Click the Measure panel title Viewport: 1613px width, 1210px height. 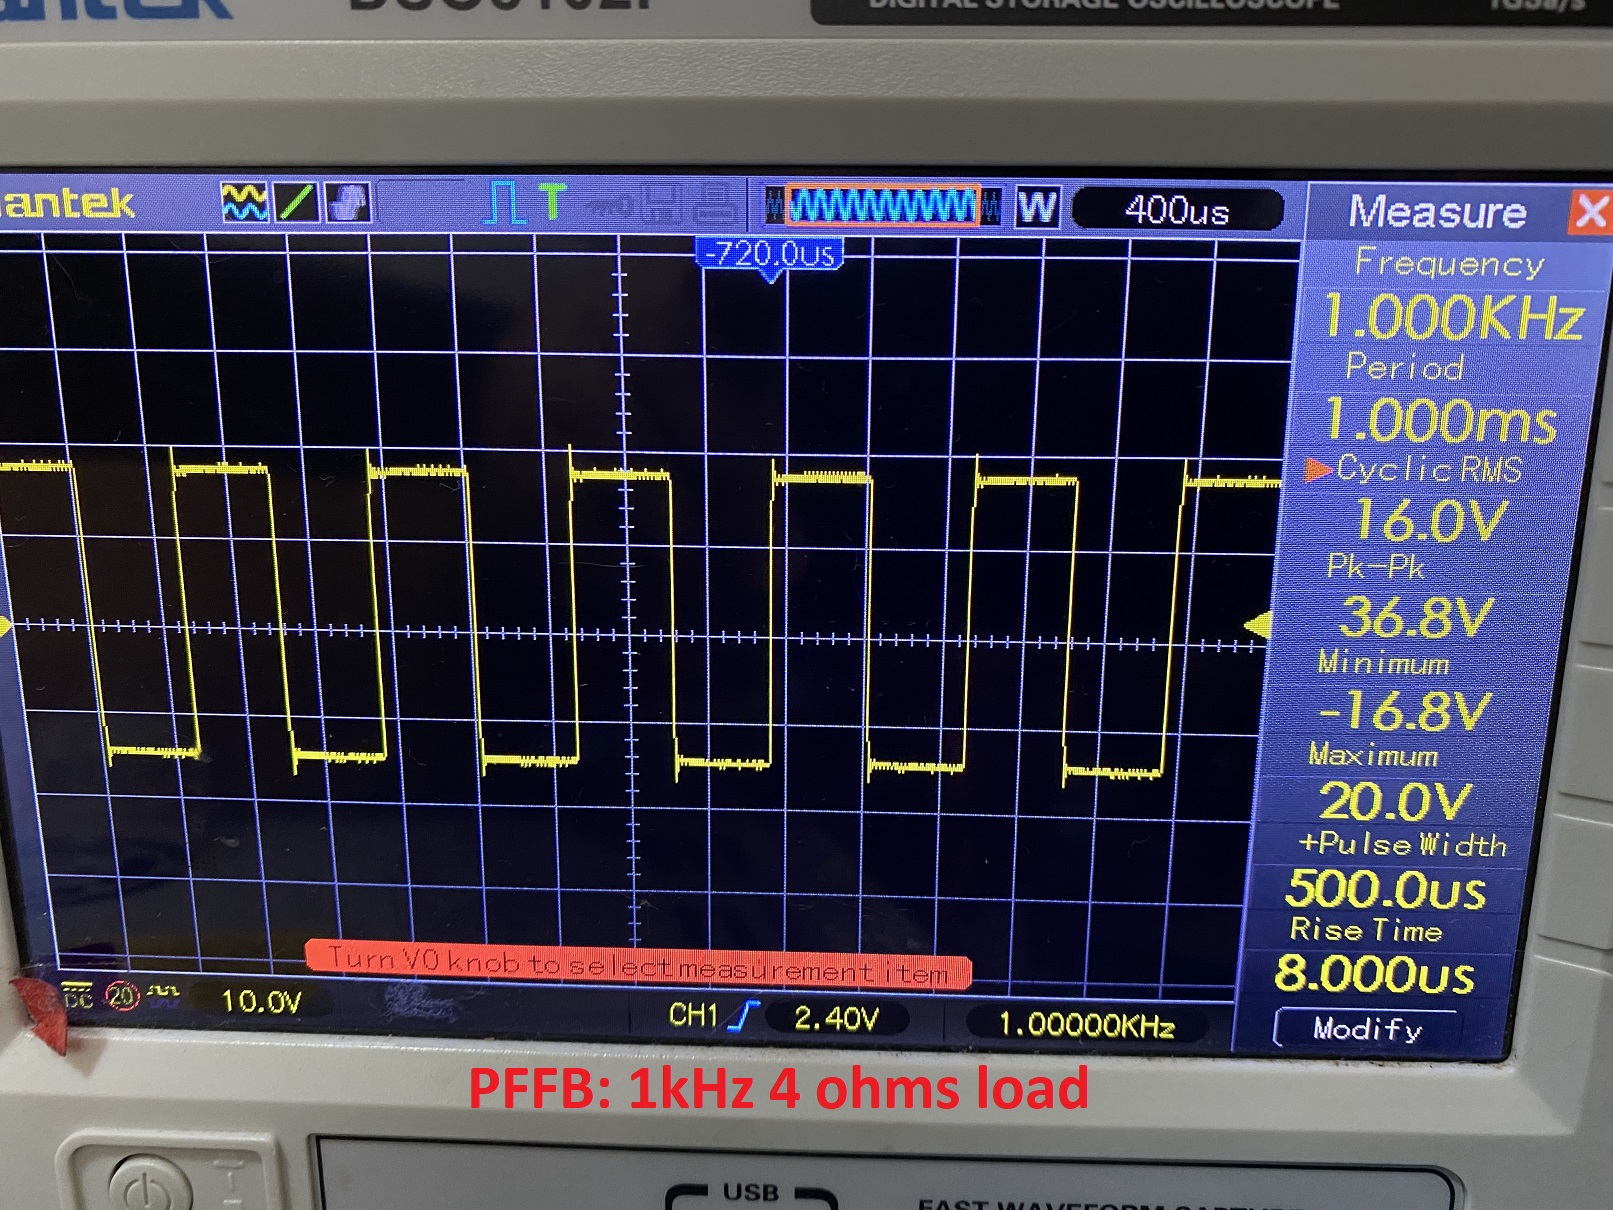pos(1437,212)
